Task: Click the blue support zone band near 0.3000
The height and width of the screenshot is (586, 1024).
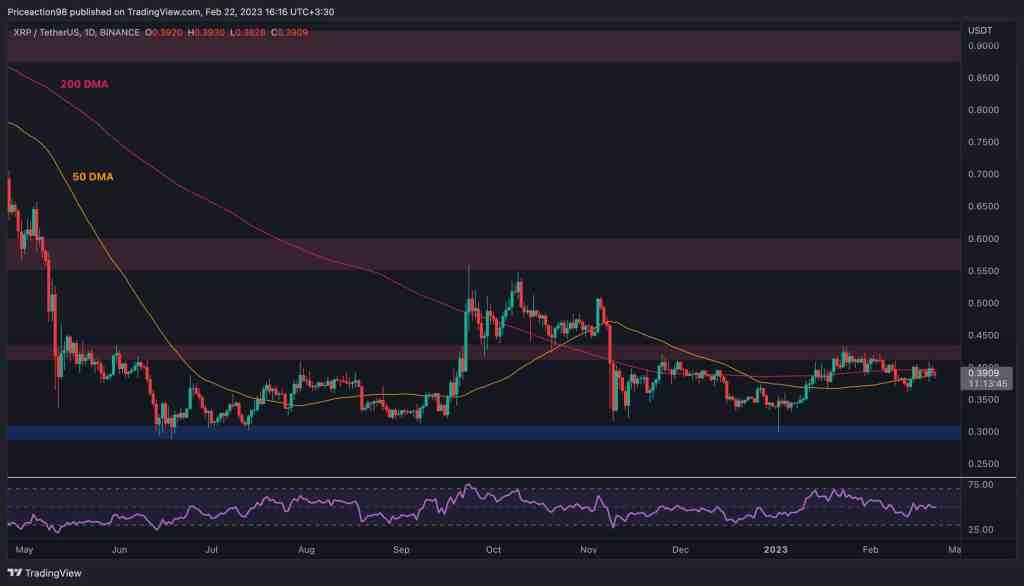Action: (484, 432)
